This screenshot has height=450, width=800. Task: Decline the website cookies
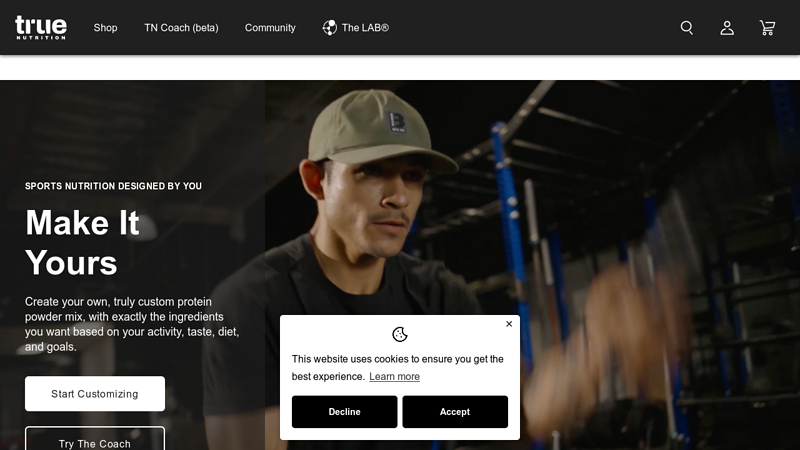click(x=344, y=412)
